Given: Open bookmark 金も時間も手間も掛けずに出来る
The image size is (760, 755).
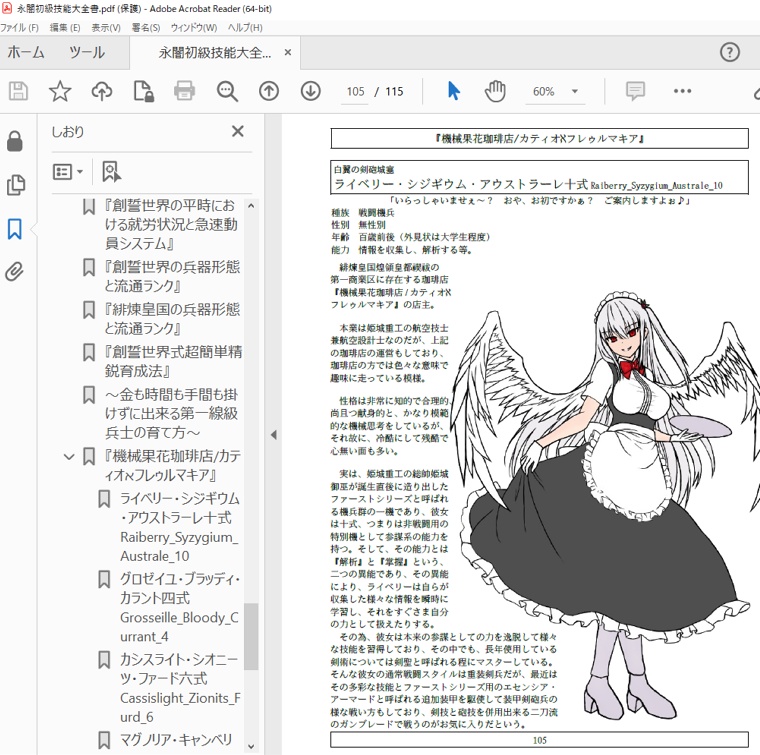Looking at the screenshot, I should (171, 413).
